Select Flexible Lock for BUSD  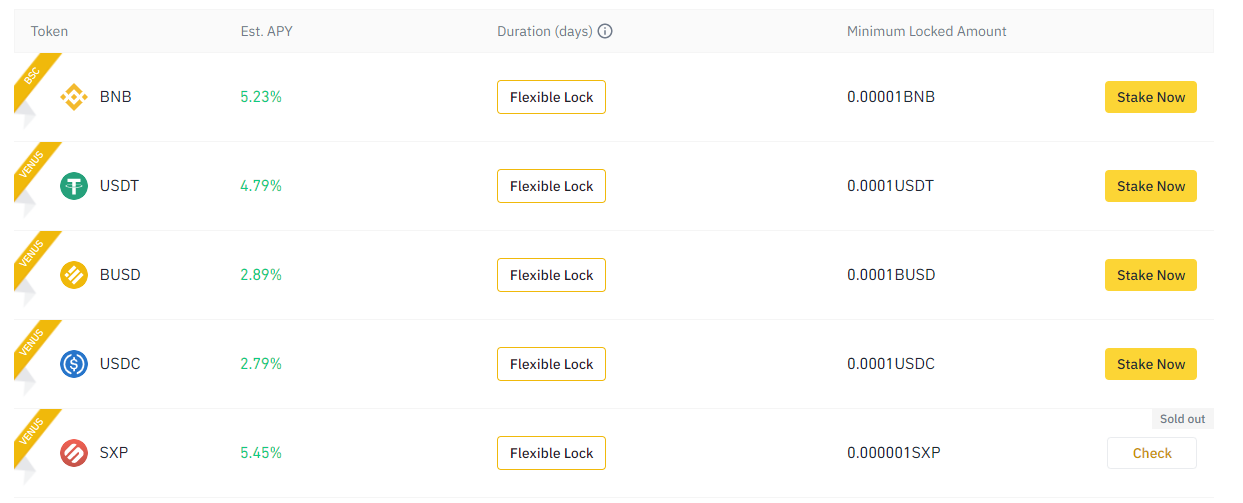pyautogui.click(x=551, y=275)
